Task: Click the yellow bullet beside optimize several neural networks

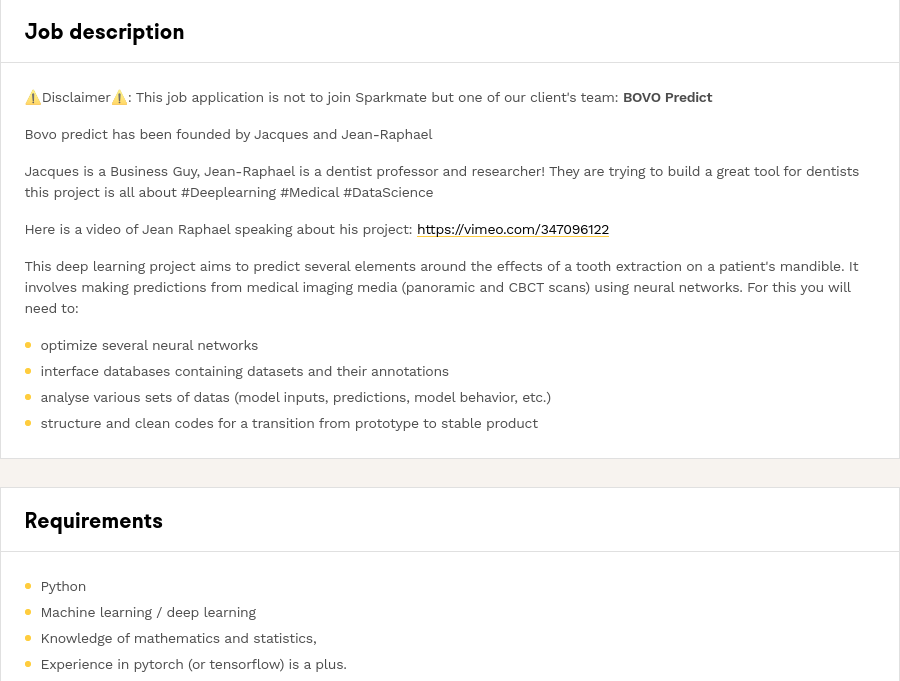Action: point(28,345)
